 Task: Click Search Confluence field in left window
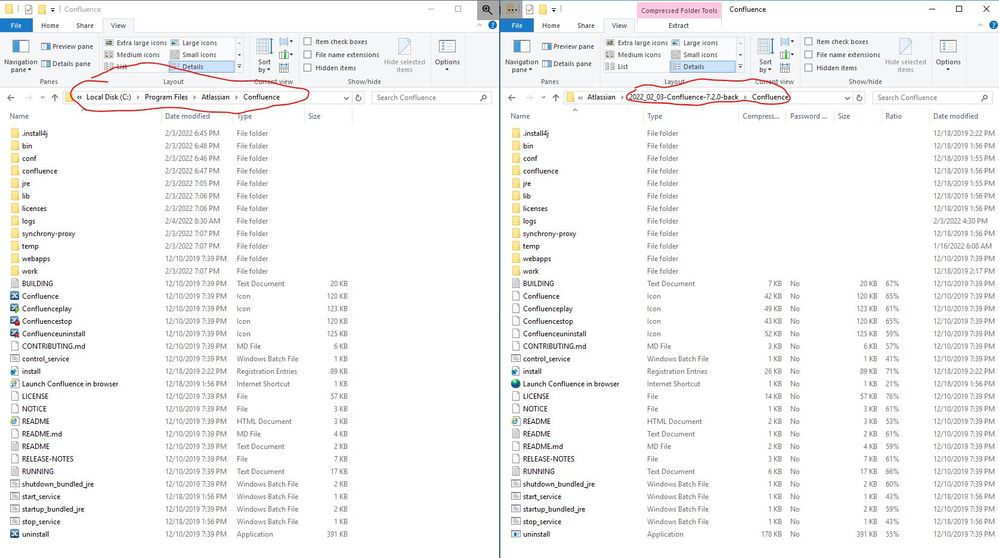click(x=432, y=97)
